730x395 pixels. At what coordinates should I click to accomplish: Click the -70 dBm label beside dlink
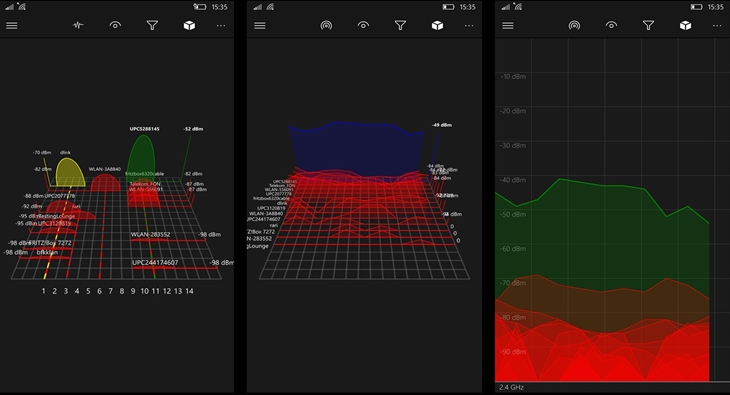pos(42,152)
